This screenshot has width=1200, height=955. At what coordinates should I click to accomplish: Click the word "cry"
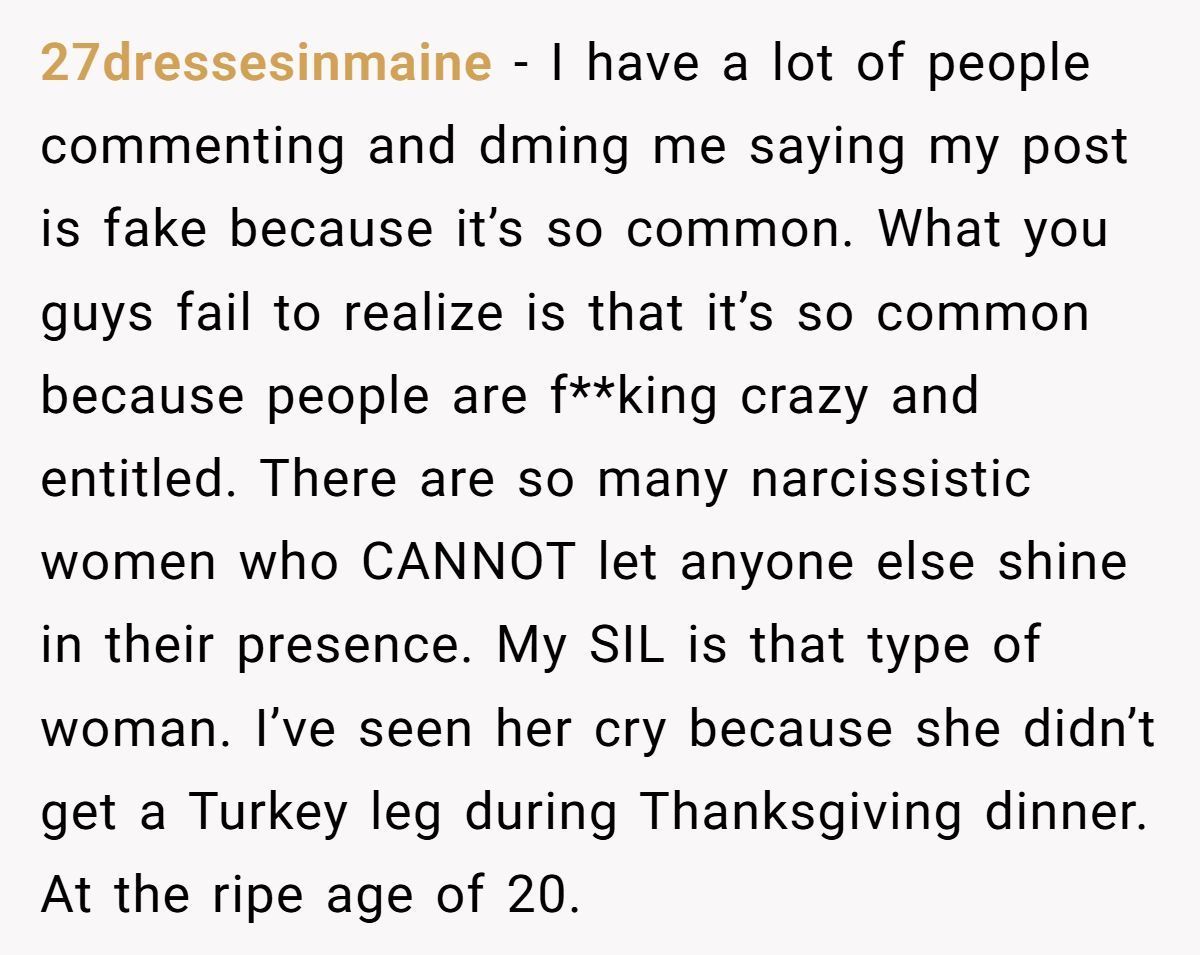630,729
